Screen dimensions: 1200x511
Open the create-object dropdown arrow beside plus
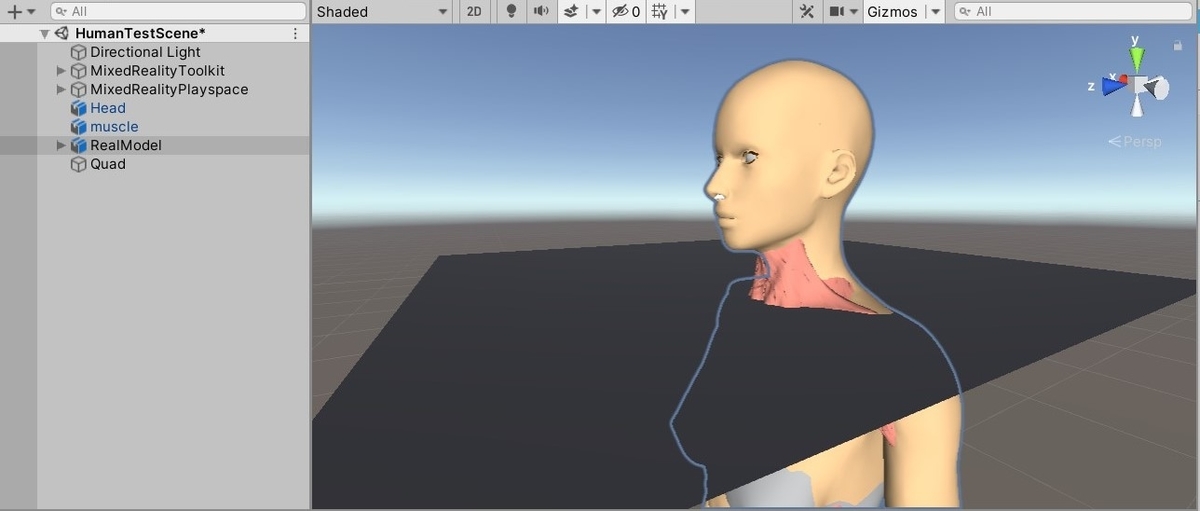(x=31, y=12)
